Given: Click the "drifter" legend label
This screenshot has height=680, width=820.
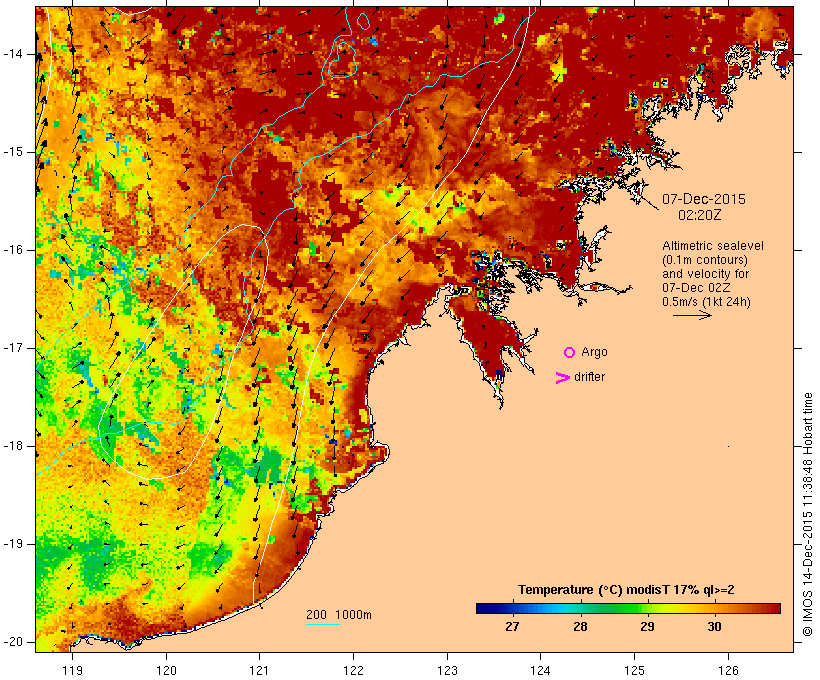Looking at the screenshot, I should click(589, 377).
